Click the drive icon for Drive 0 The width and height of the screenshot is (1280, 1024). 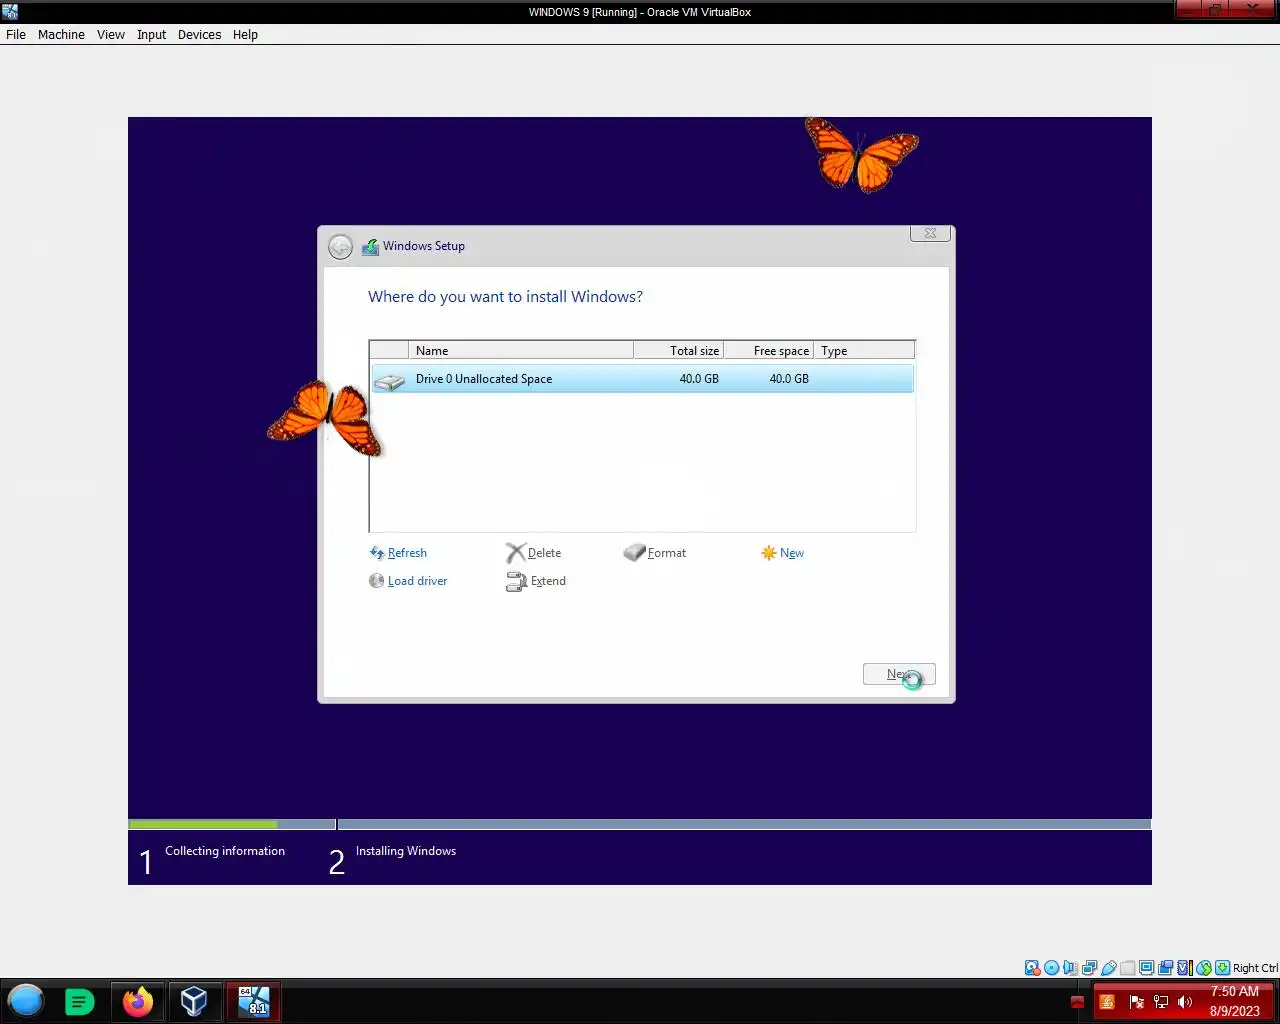click(x=389, y=380)
